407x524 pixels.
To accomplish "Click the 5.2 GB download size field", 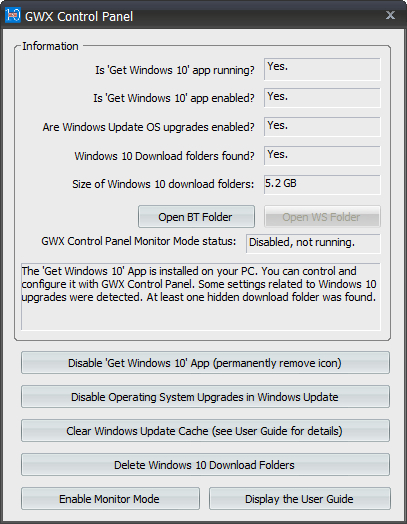I will pos(322,184).
